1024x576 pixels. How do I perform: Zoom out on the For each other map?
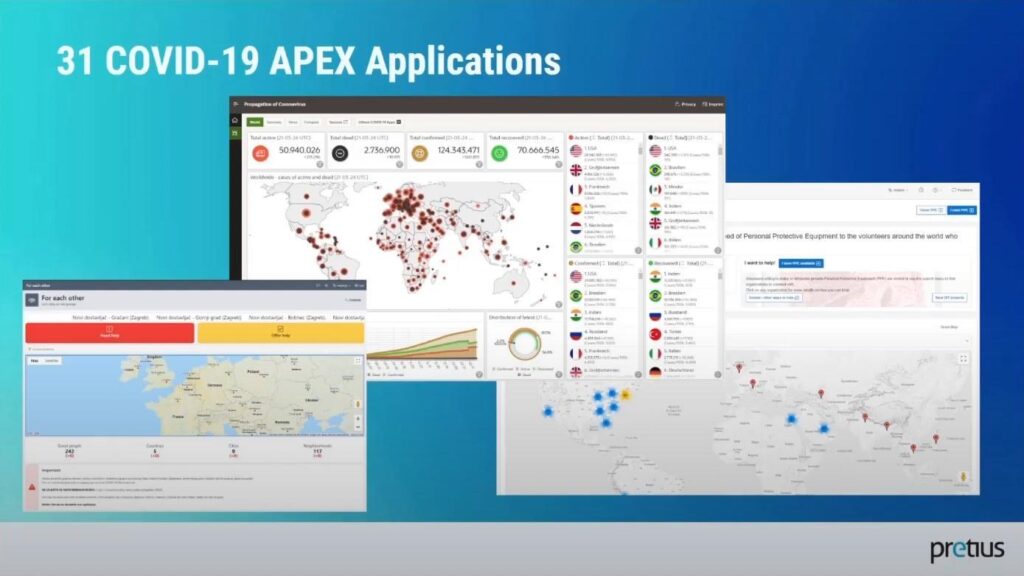tap(358, 427)
